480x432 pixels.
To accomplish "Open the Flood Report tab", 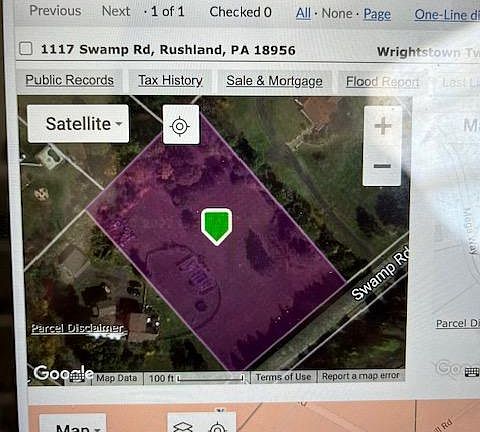I will [382, 82].
